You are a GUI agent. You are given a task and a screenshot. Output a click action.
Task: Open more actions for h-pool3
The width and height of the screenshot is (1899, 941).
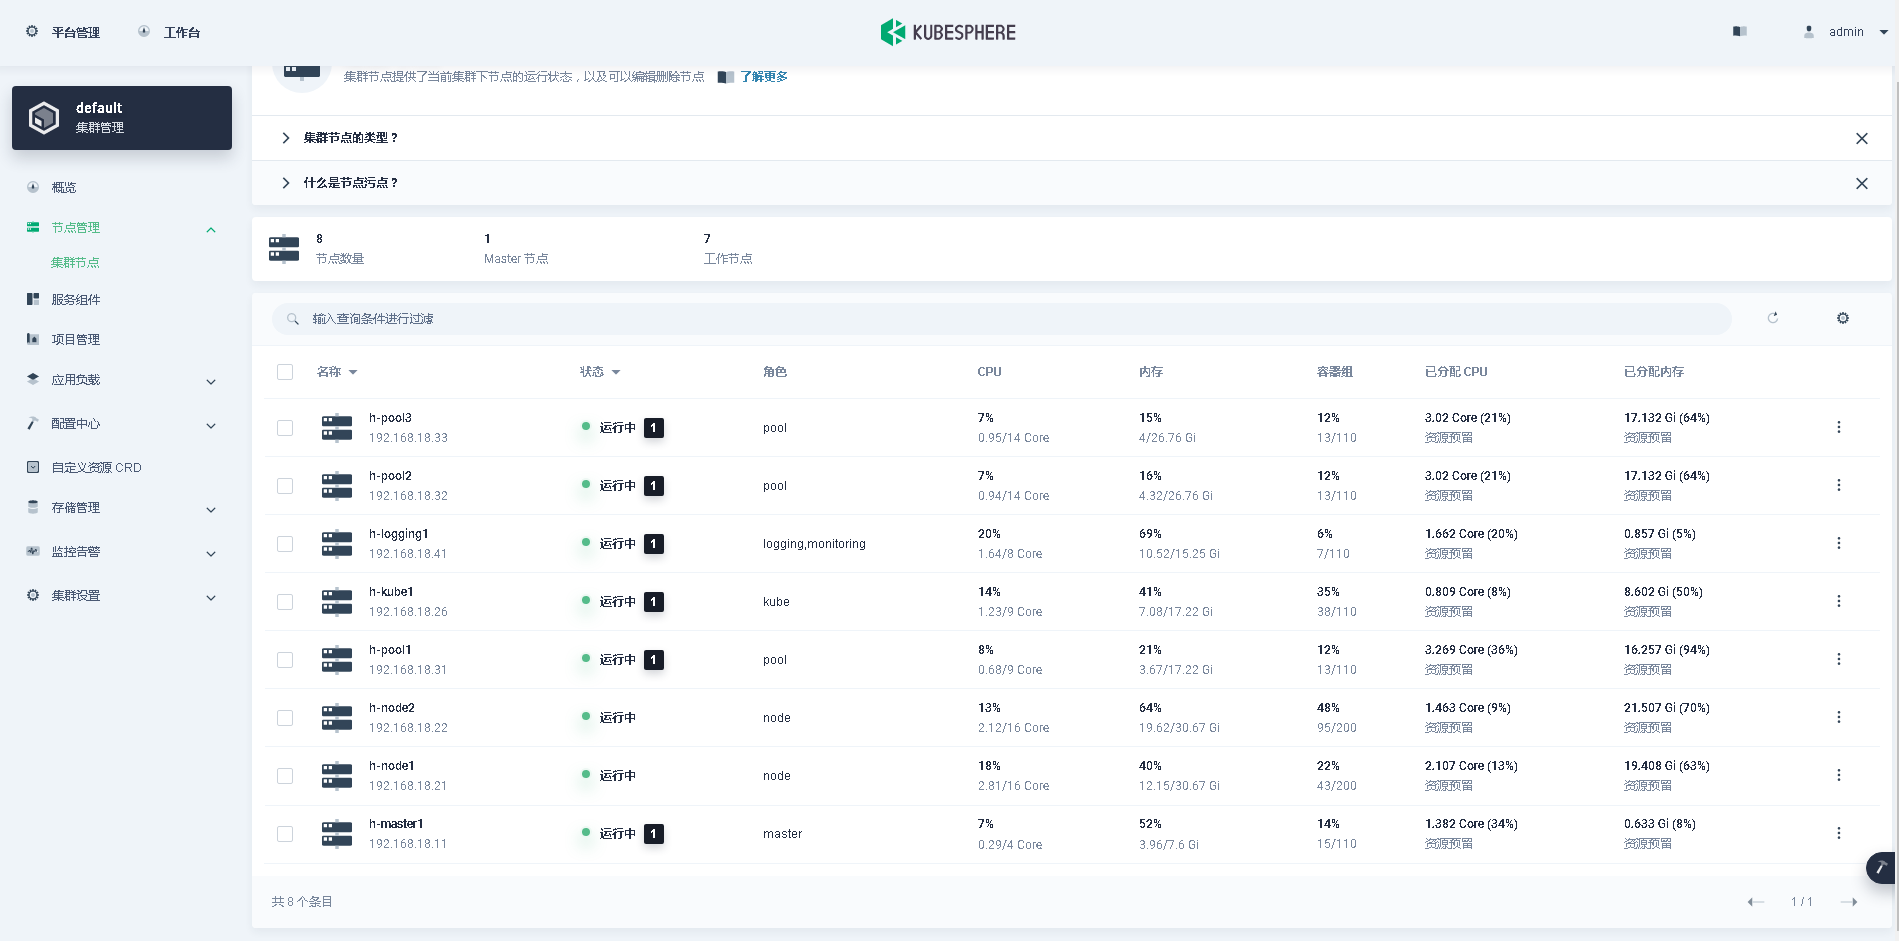[1838, 427]
